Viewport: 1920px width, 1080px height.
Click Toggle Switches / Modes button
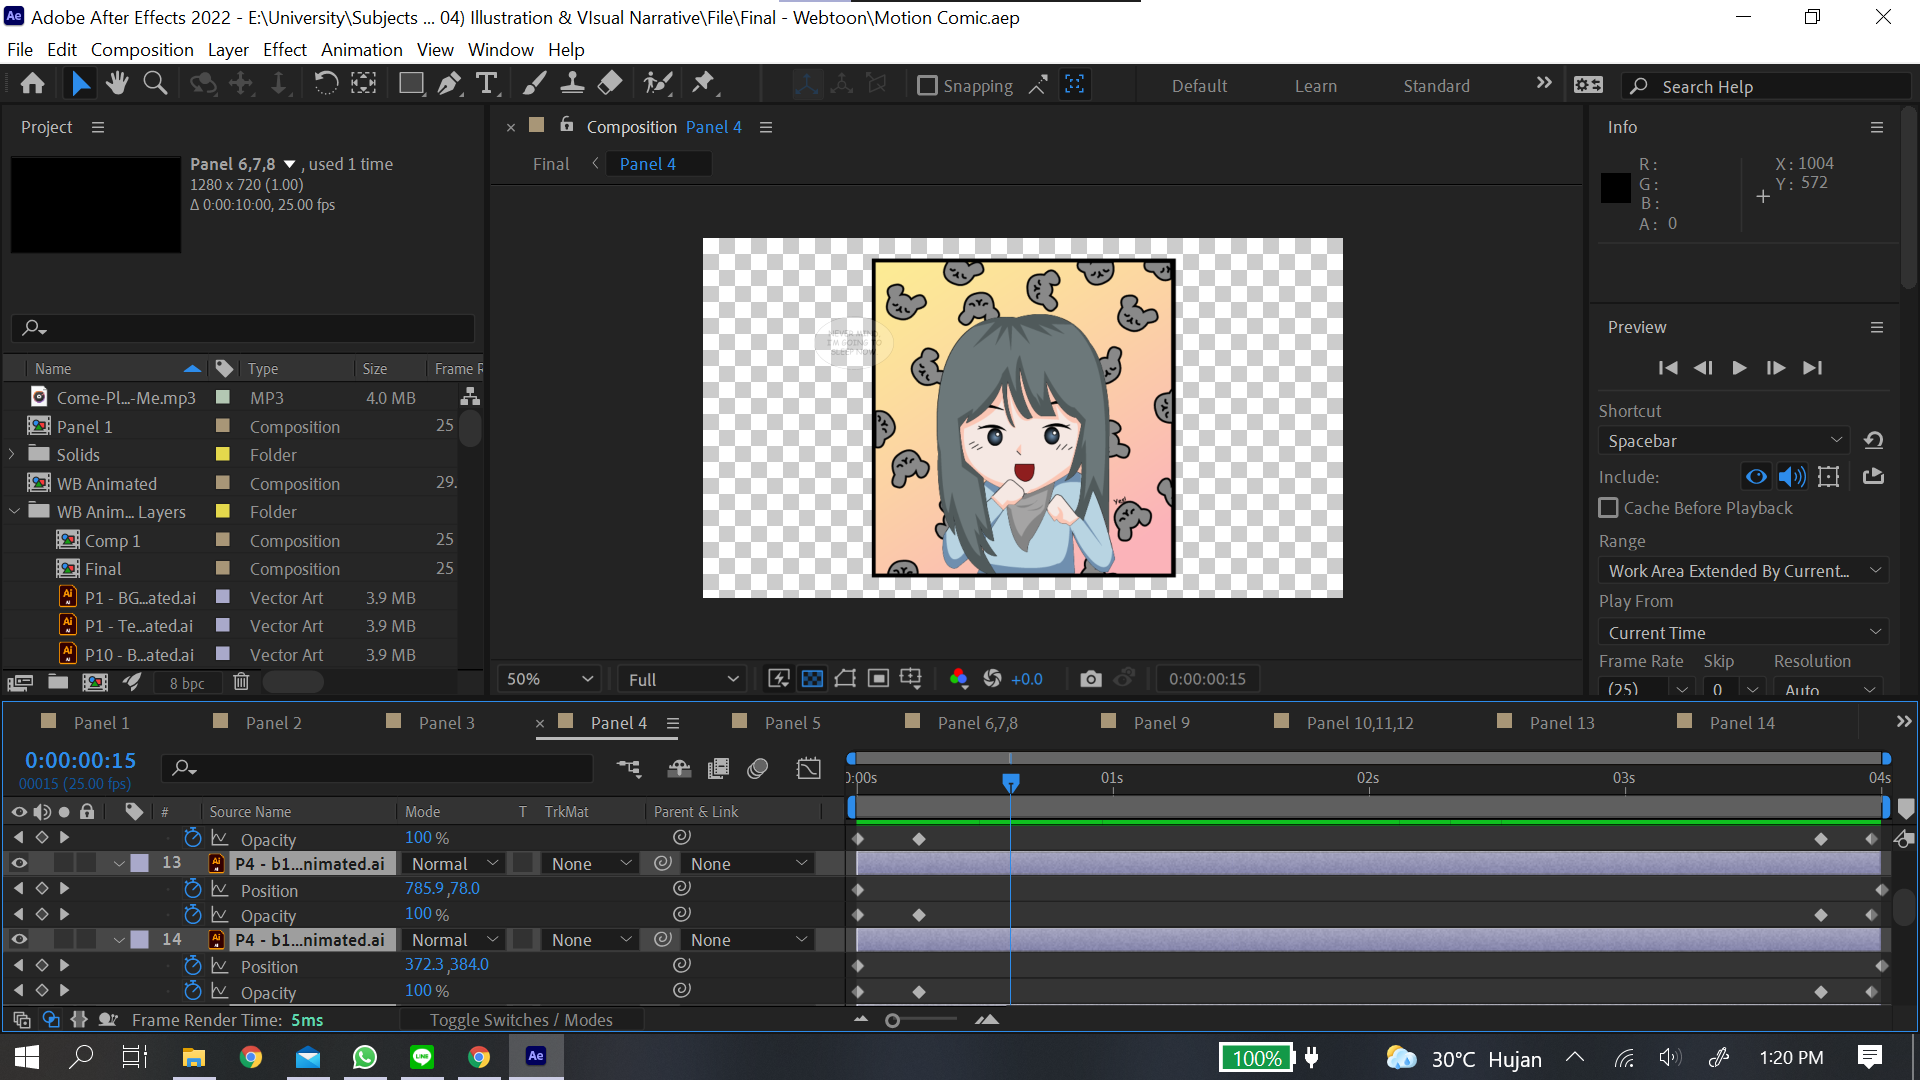(521, 1020)
